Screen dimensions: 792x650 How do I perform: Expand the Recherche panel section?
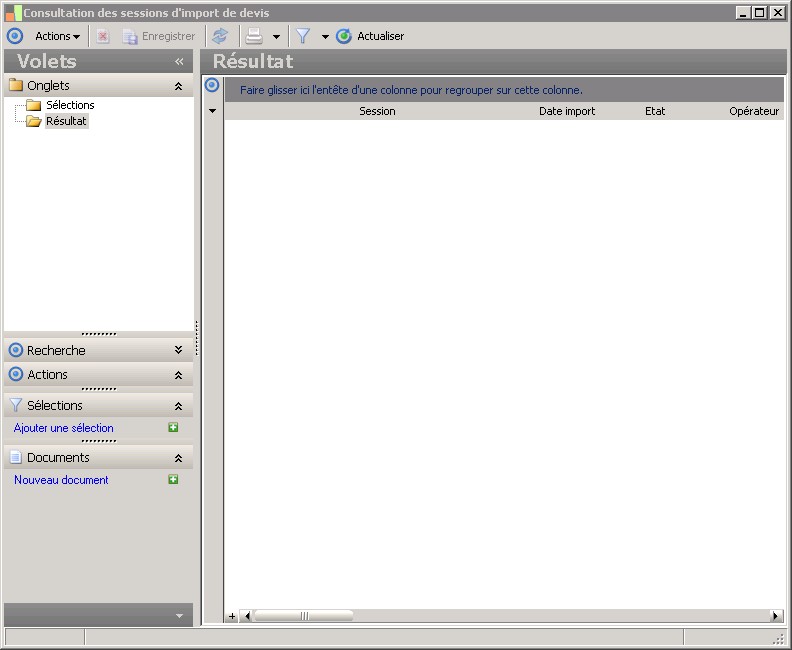[178, 351]
